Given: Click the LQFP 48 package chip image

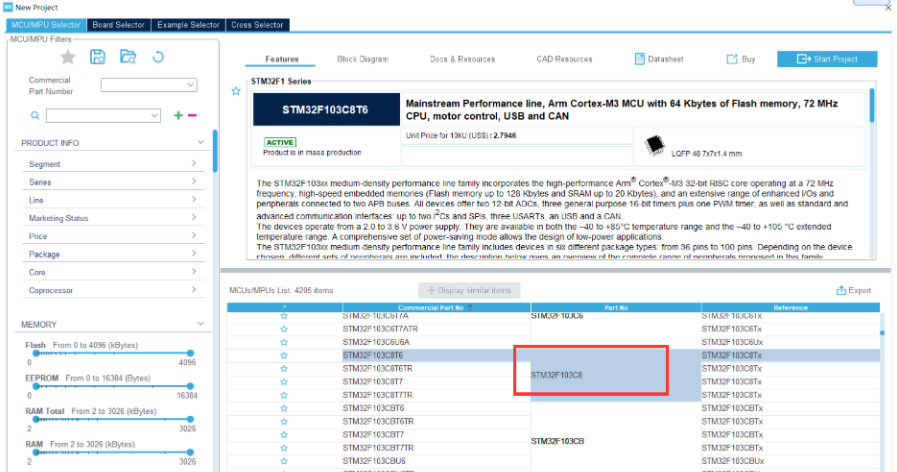Looking at the screenshot, I should click(654, 145).
